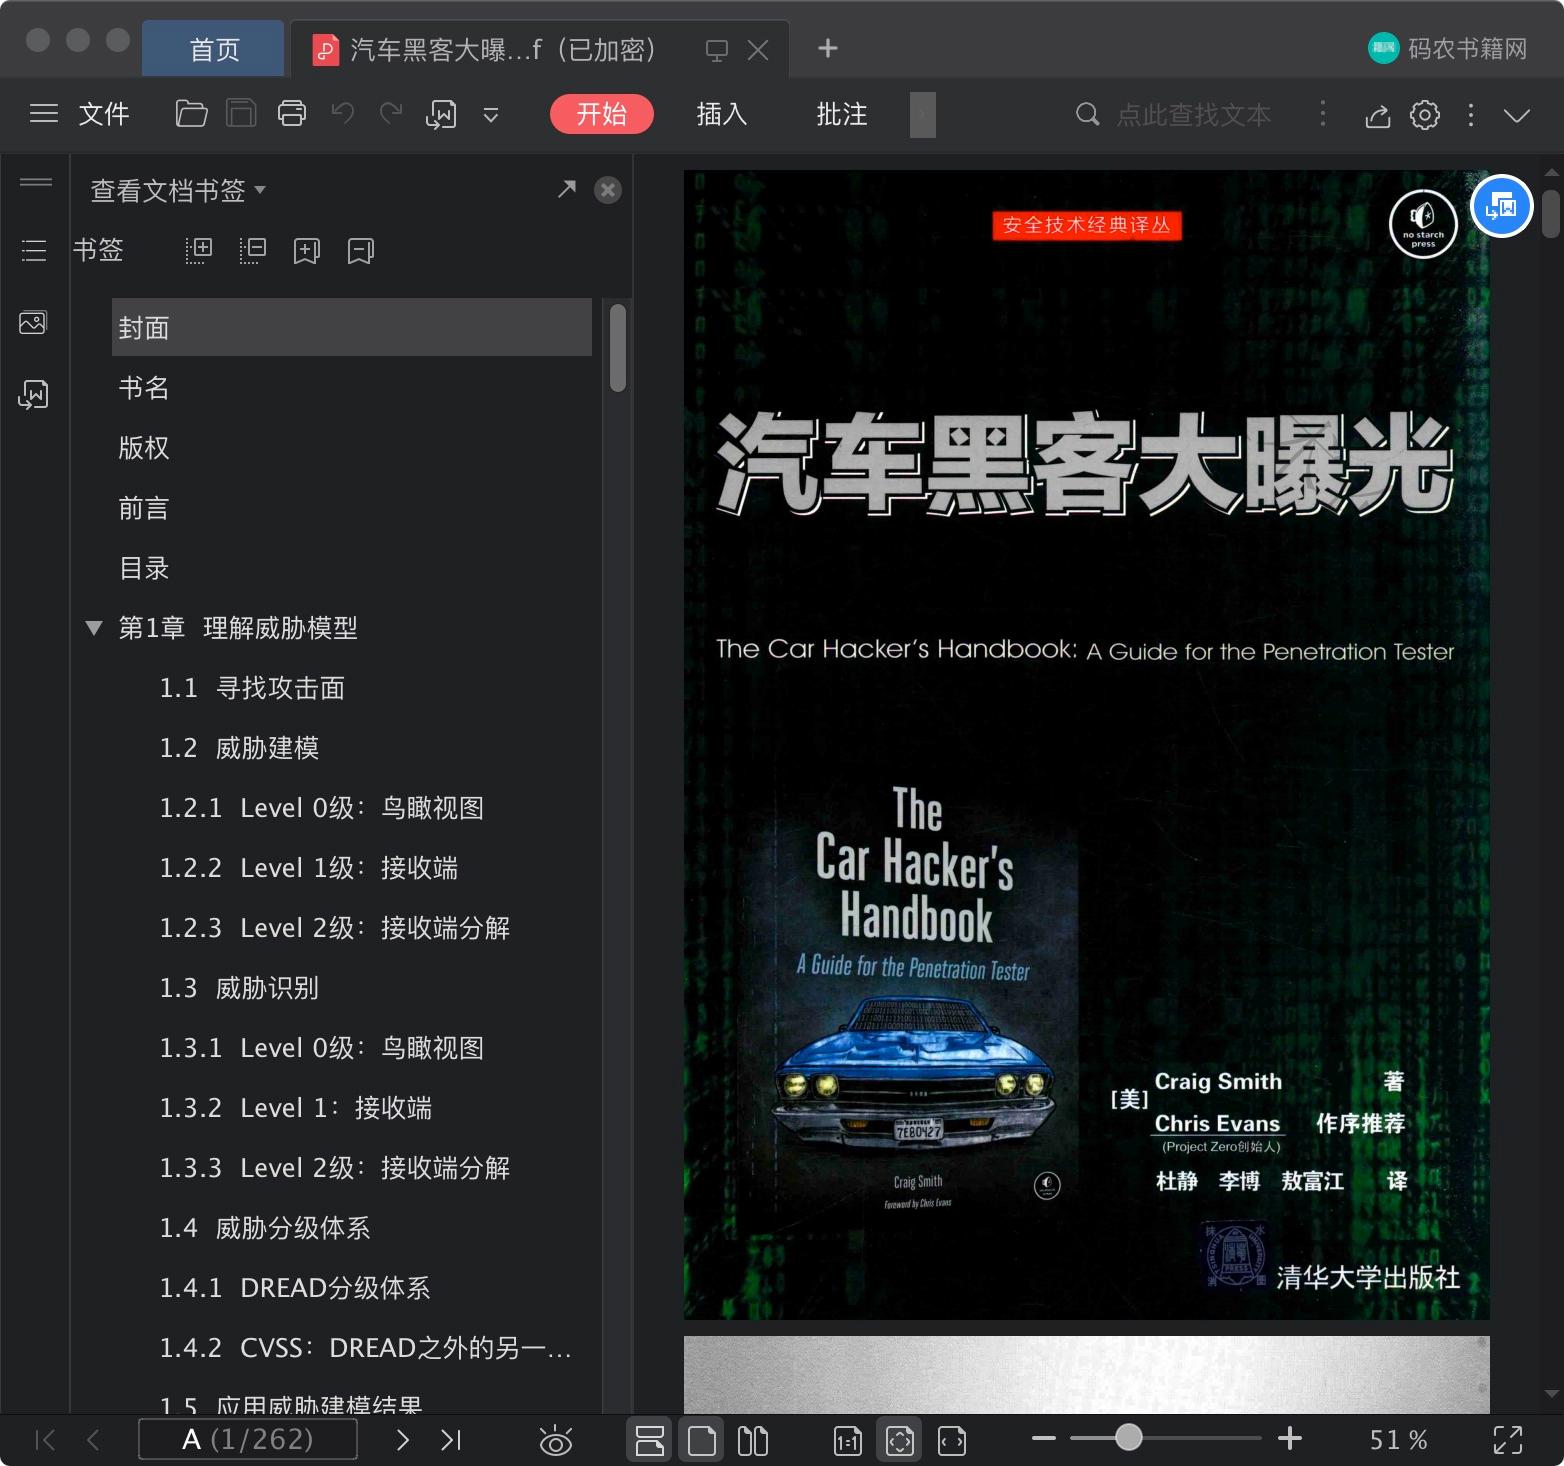Click the search text field 点此查找文本

[1193, 115]
